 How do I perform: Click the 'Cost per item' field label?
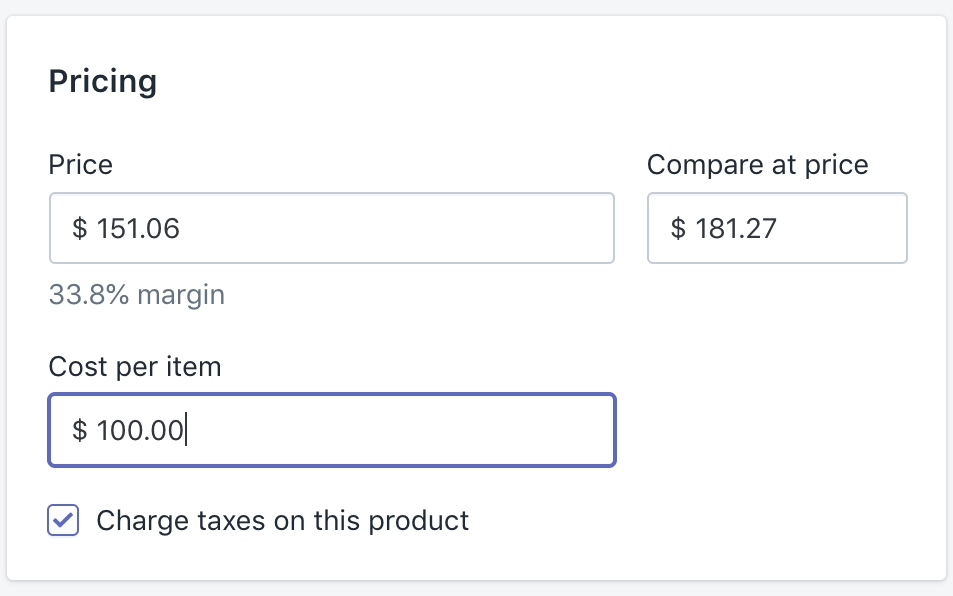point(135,367)
